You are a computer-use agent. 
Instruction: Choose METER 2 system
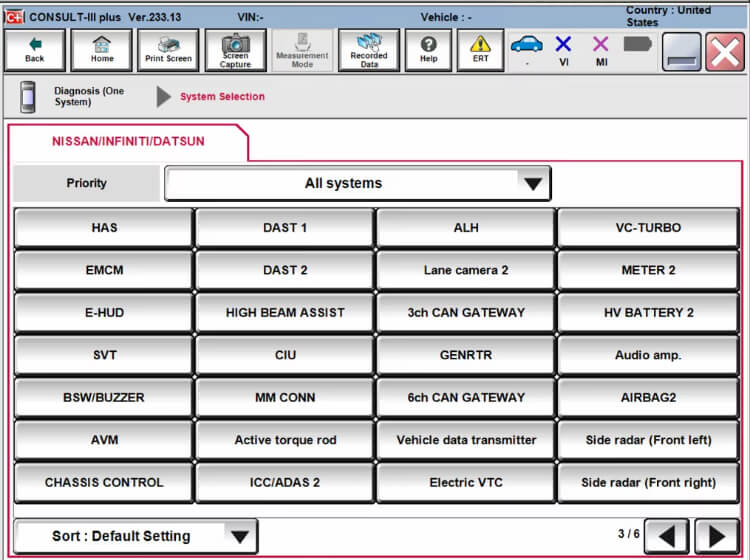pos(648,270)
